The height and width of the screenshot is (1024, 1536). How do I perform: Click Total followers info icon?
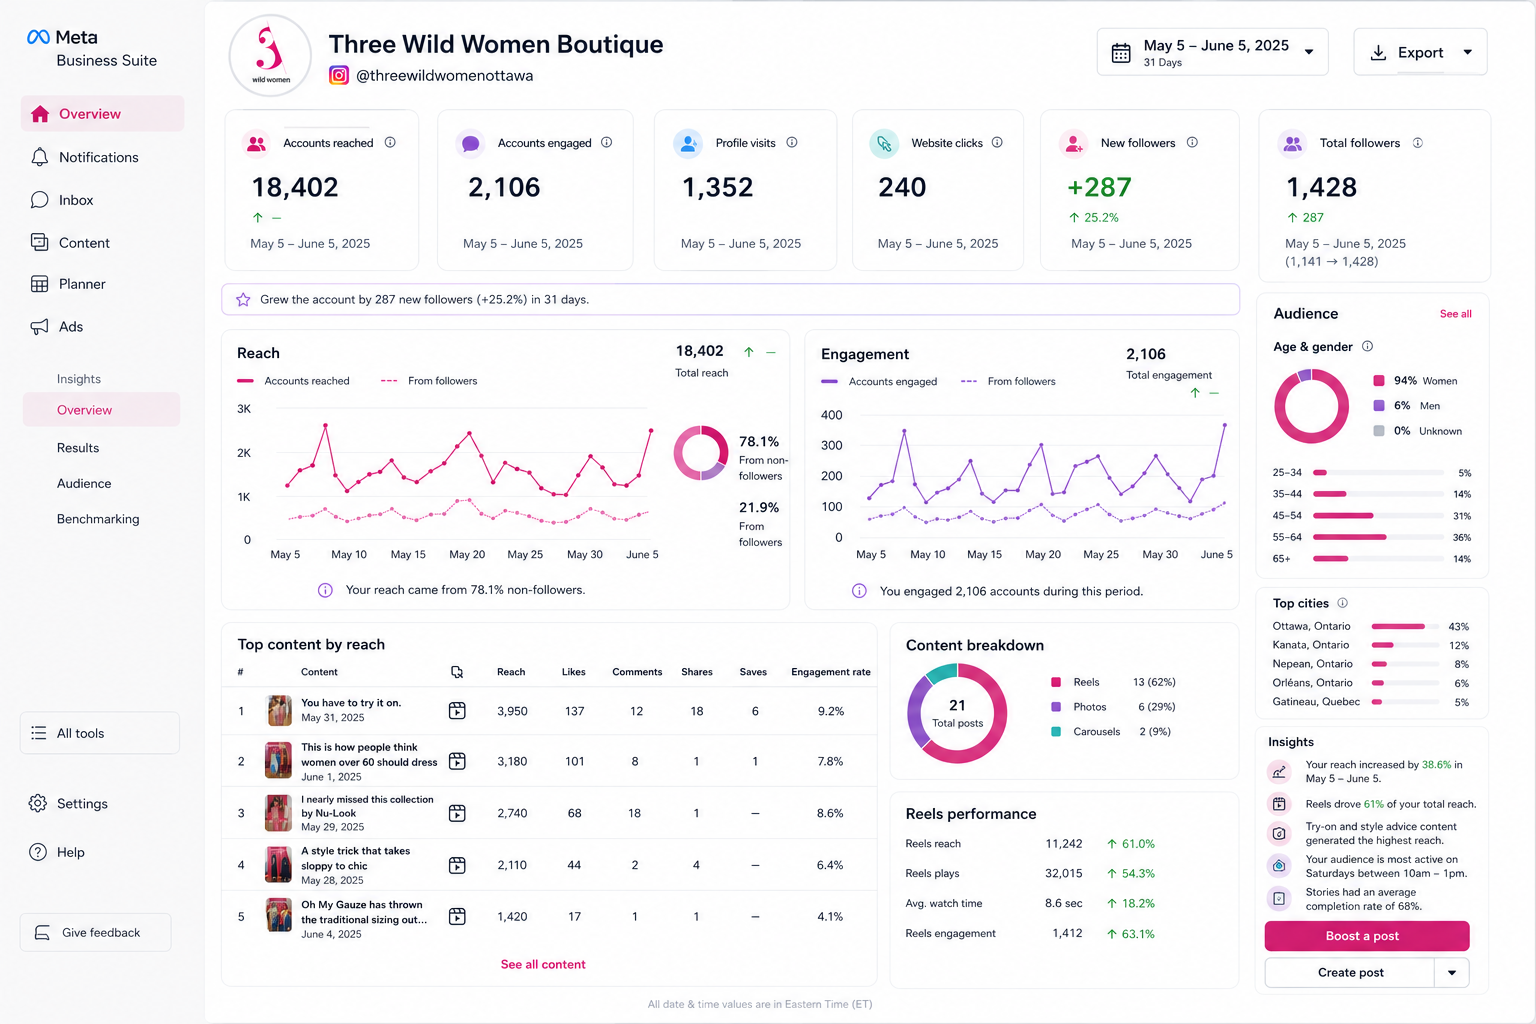click(x=1418, y=143)
